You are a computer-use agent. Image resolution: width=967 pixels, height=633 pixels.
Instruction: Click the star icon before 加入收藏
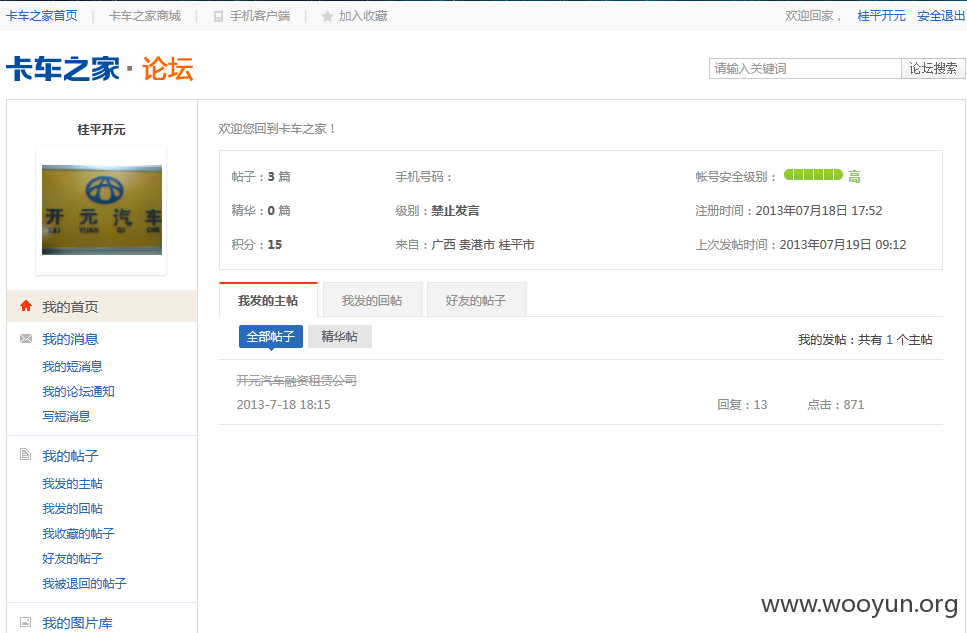(327, 16)
